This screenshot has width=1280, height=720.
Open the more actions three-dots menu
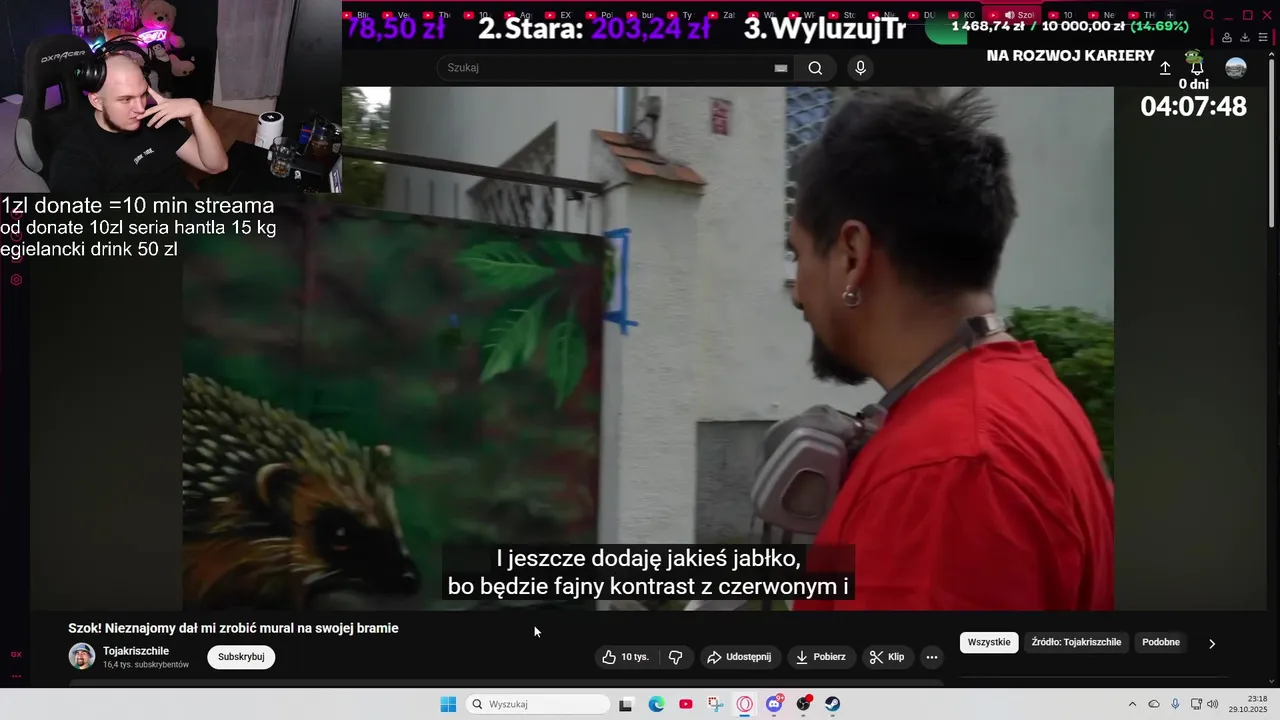point(932,657)
